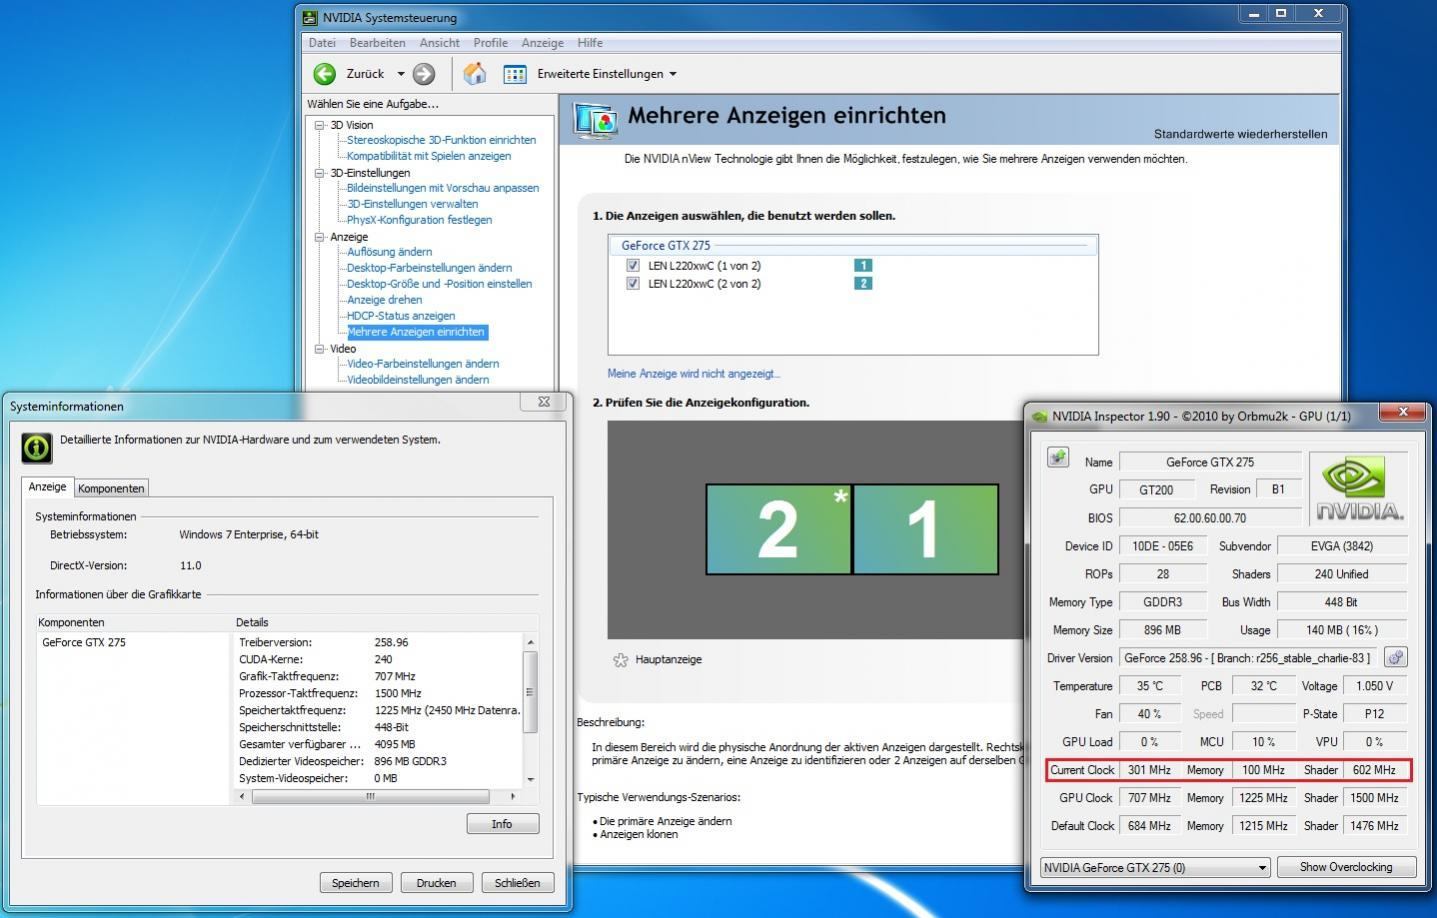The width and height of the screenshot is (1437, 918).
Task: Open the Zurück history dropdown arrow
Action: tap(400, 74)
